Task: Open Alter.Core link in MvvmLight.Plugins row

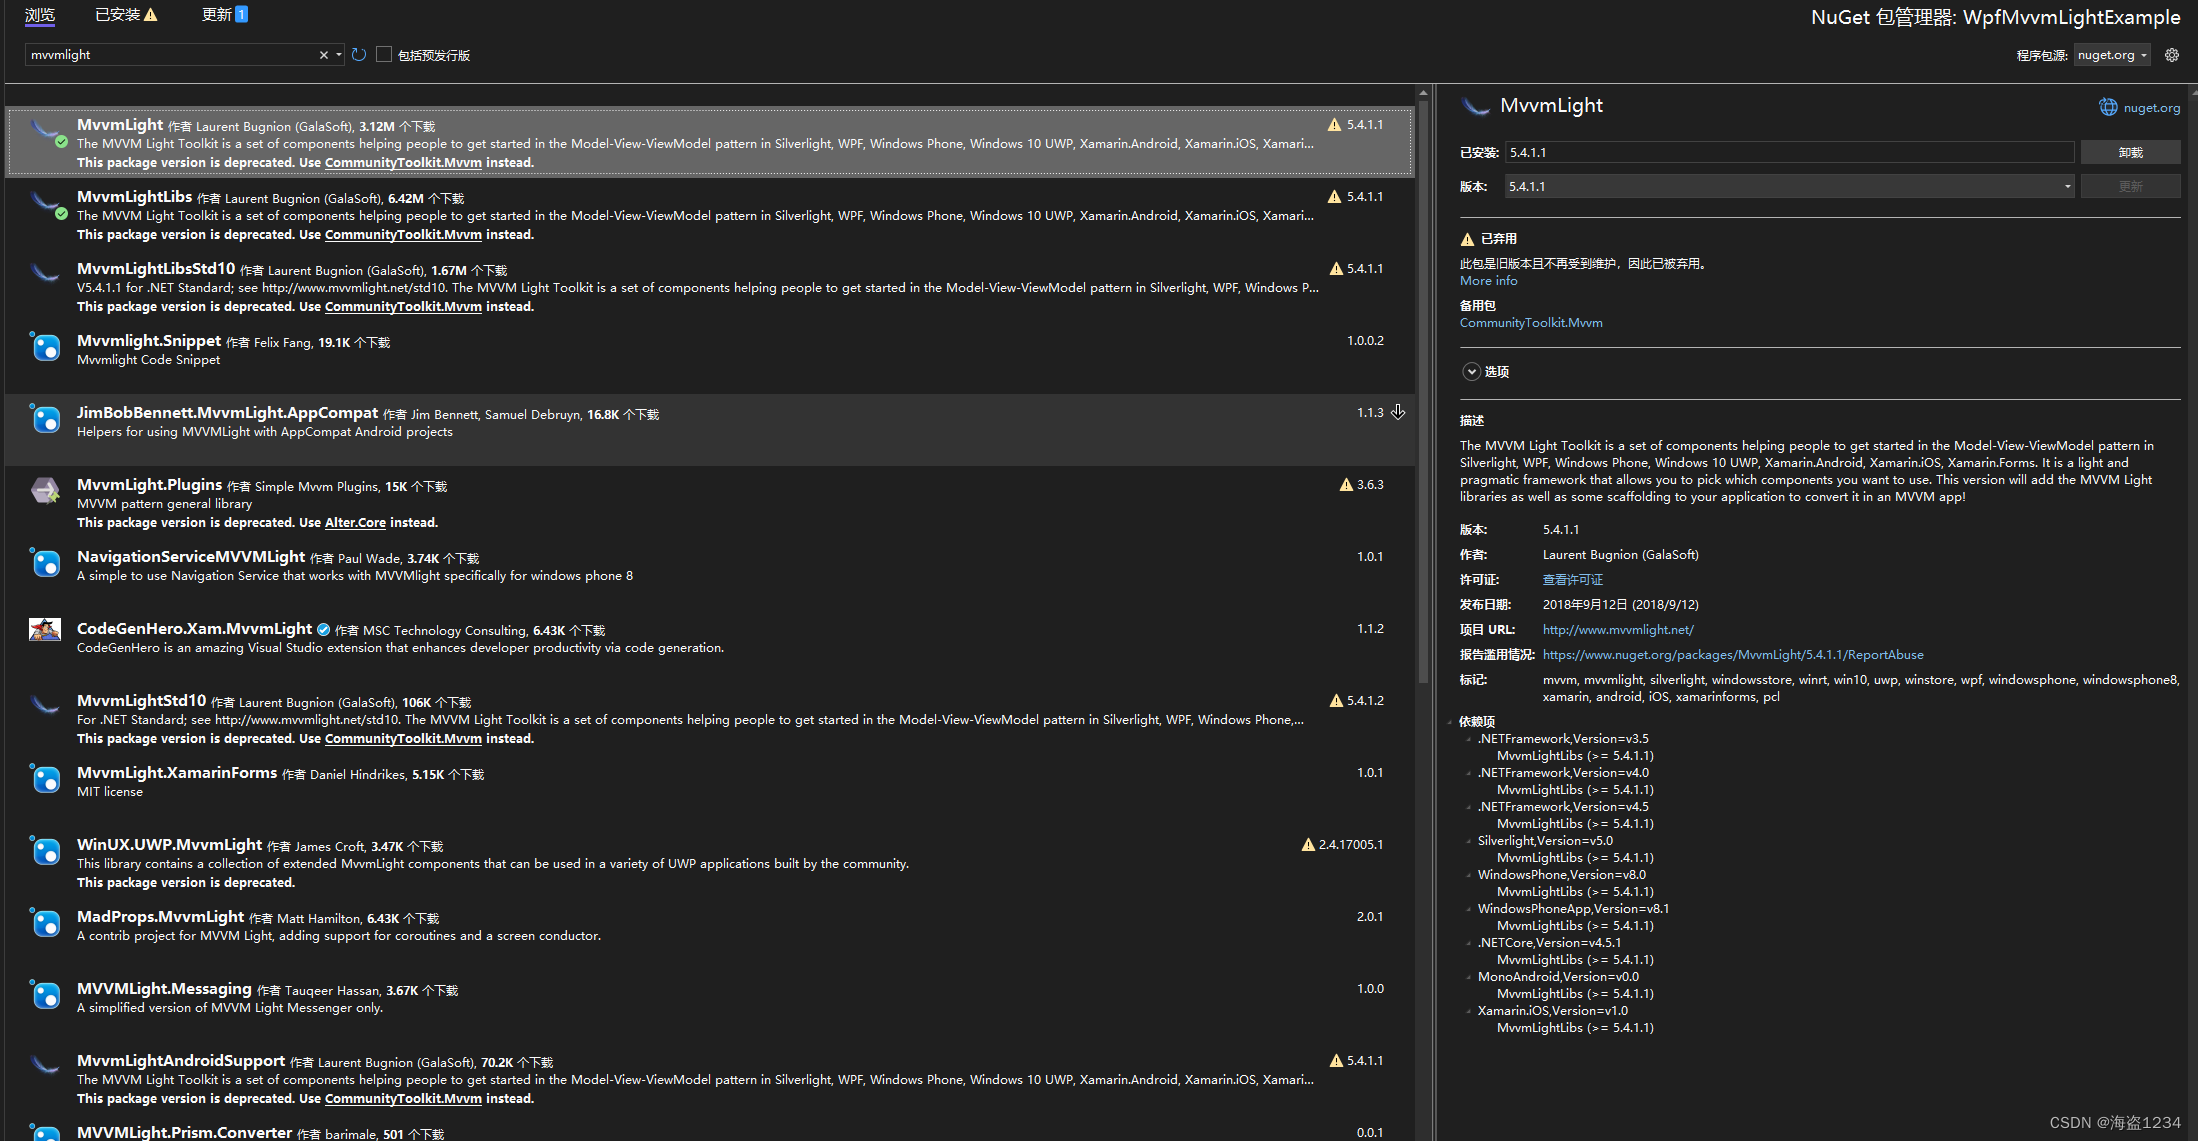Action: pos(355,523)
